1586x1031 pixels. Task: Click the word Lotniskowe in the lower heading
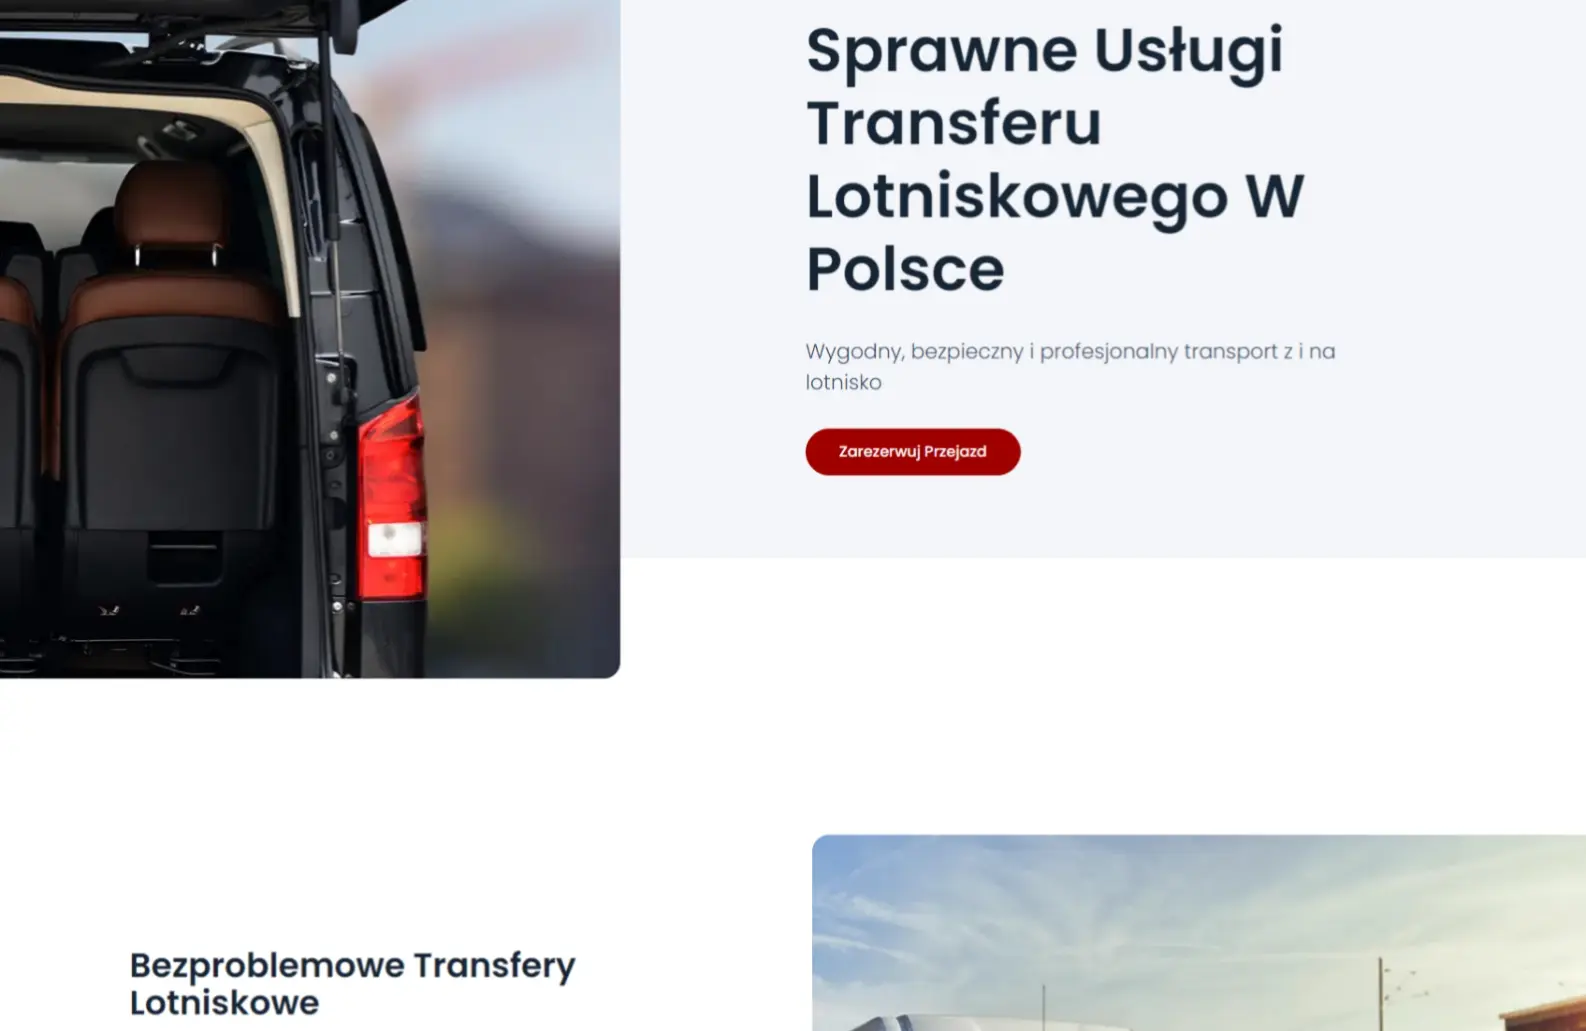click(224, 1003)
